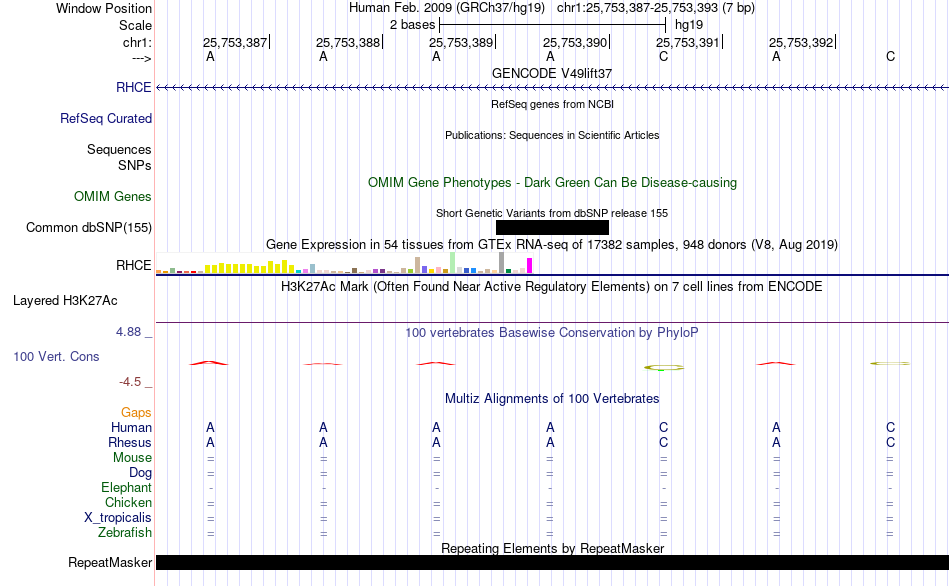Click the OMIM Gene Phenotypes track title
This screenshot has height=586, width=950.
tap(552, 182)
